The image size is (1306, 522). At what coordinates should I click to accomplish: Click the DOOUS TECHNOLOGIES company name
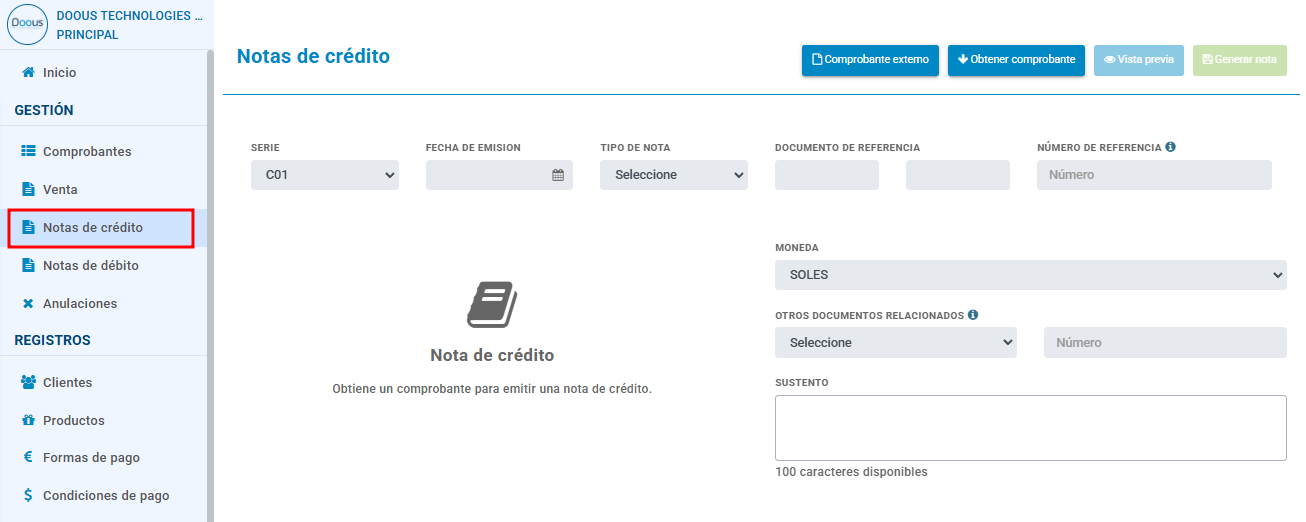click(129, 16)
